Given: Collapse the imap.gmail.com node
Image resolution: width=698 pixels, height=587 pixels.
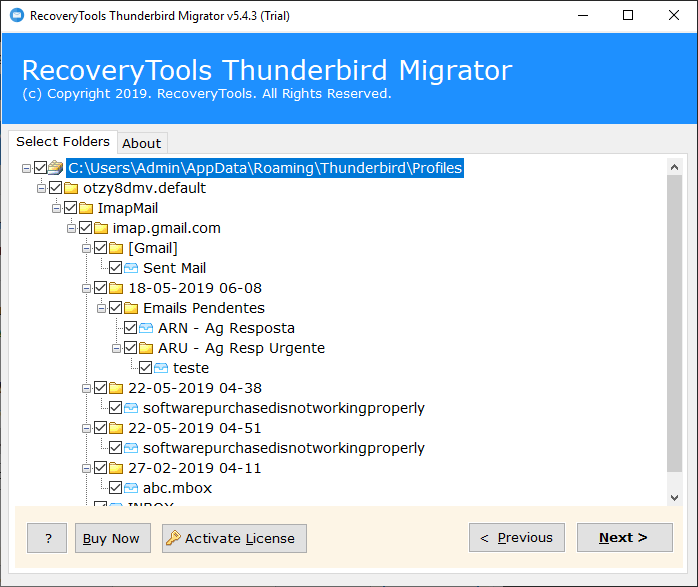Looking at the screenshot, I should [71, 228].
